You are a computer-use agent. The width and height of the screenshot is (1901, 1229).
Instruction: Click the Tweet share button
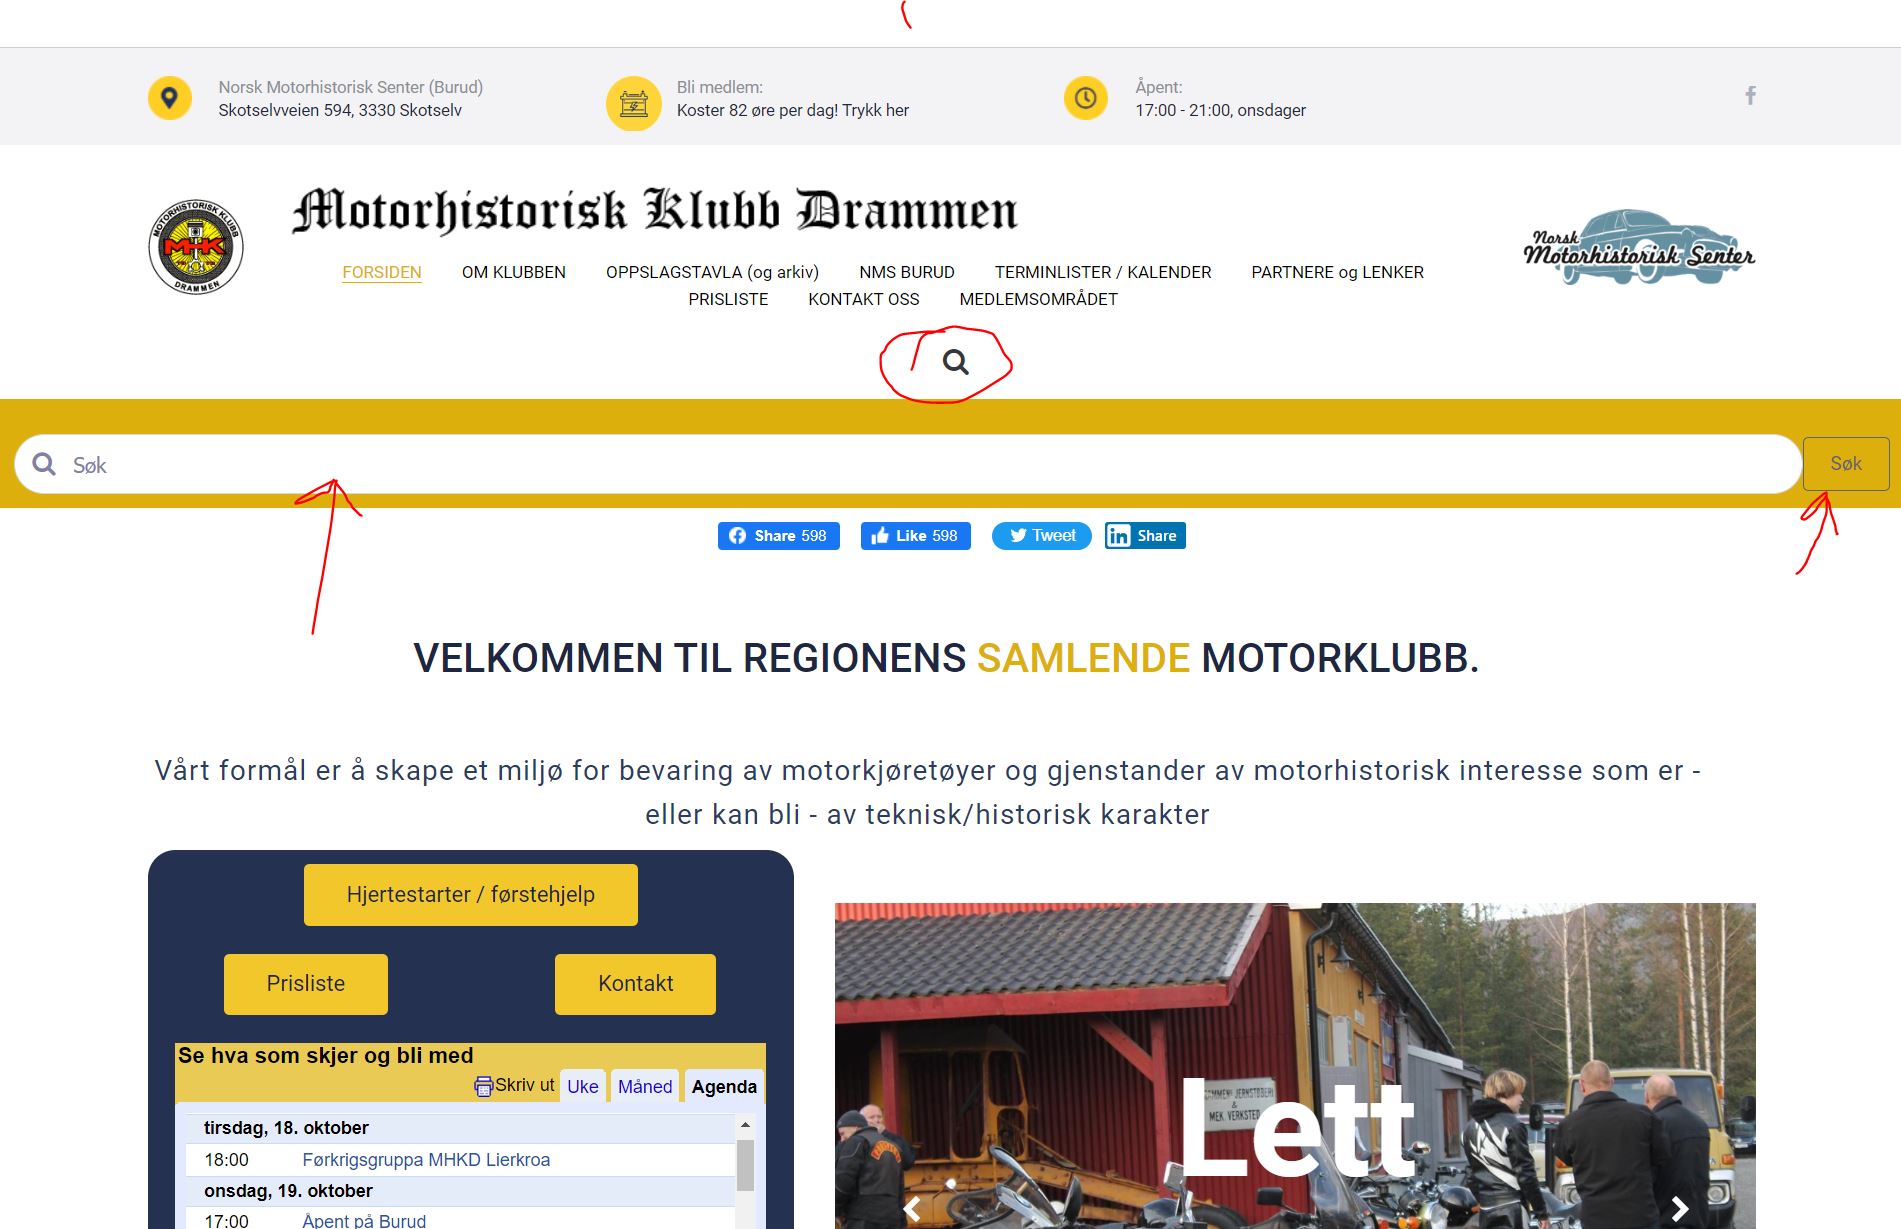point(1042,536)
